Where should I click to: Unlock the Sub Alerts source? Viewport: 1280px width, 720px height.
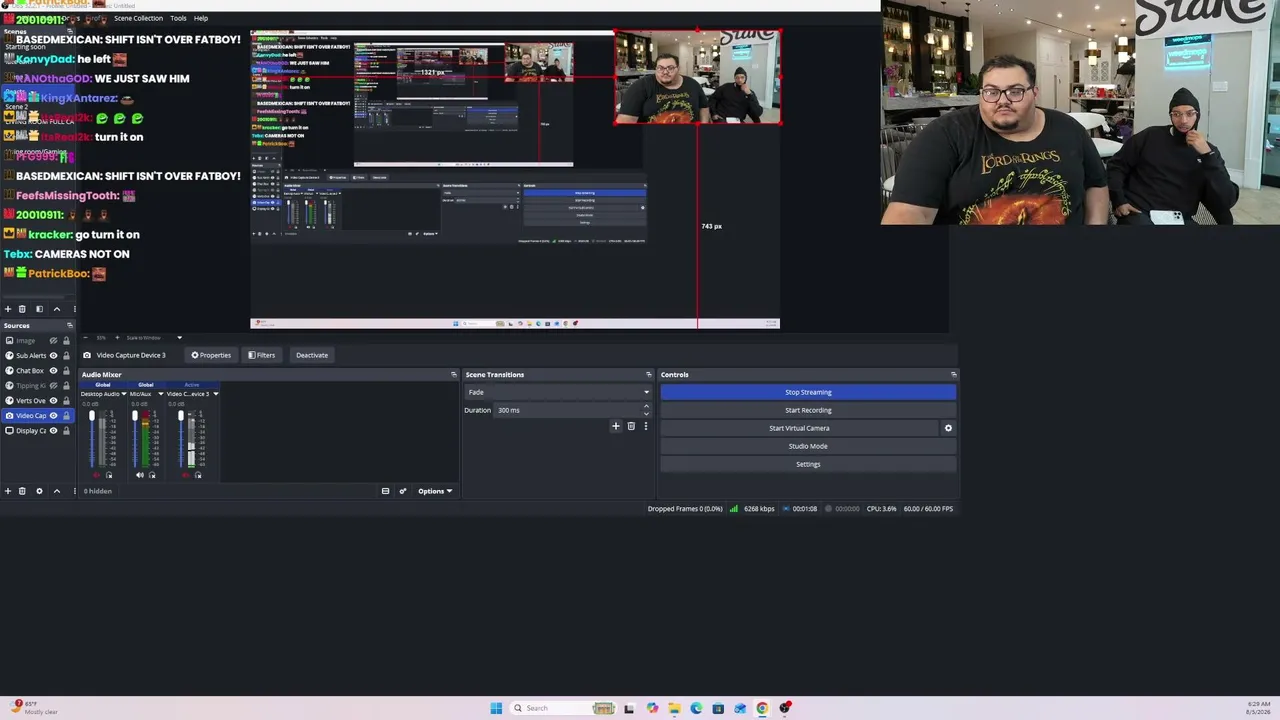point(66,356)
